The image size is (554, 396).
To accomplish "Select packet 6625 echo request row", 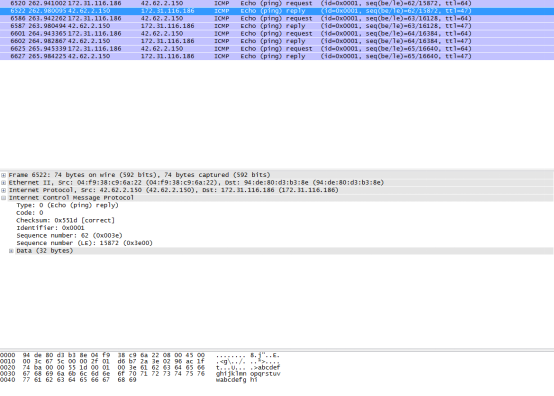I will pyautogui.click(x=277, y=49).
